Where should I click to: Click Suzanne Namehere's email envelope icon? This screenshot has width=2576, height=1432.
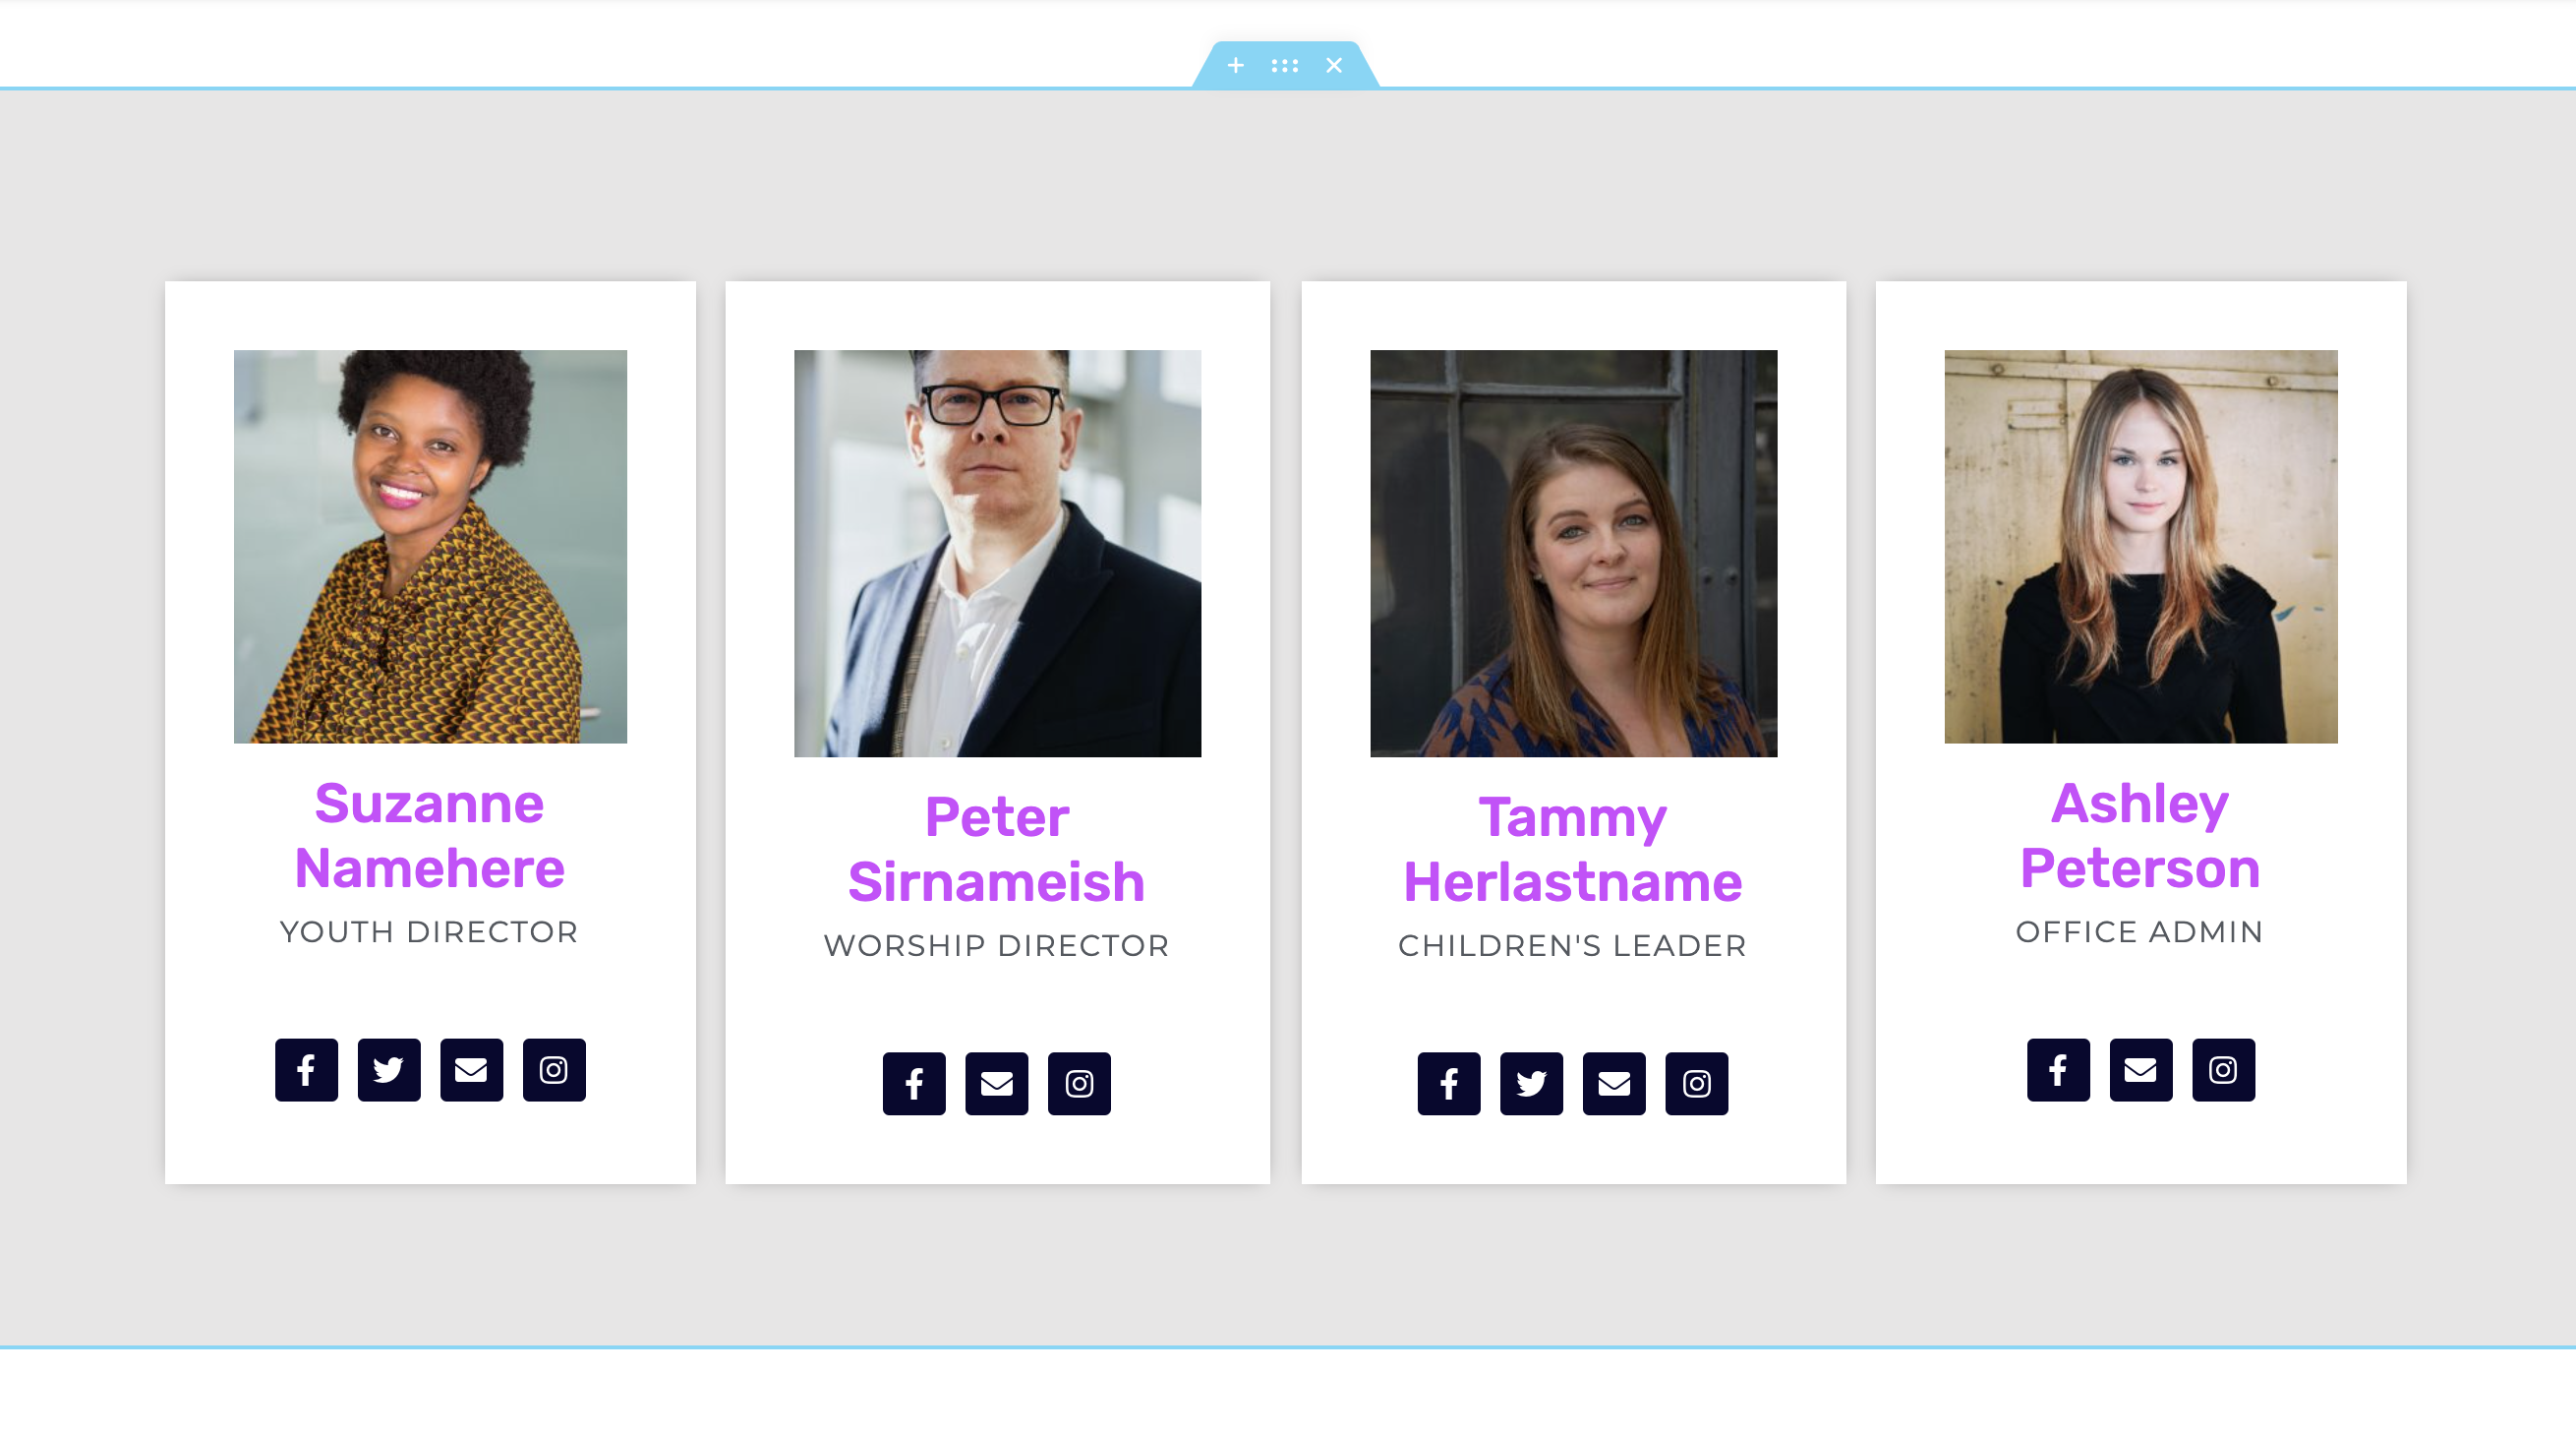click(x=471, y=1070)
